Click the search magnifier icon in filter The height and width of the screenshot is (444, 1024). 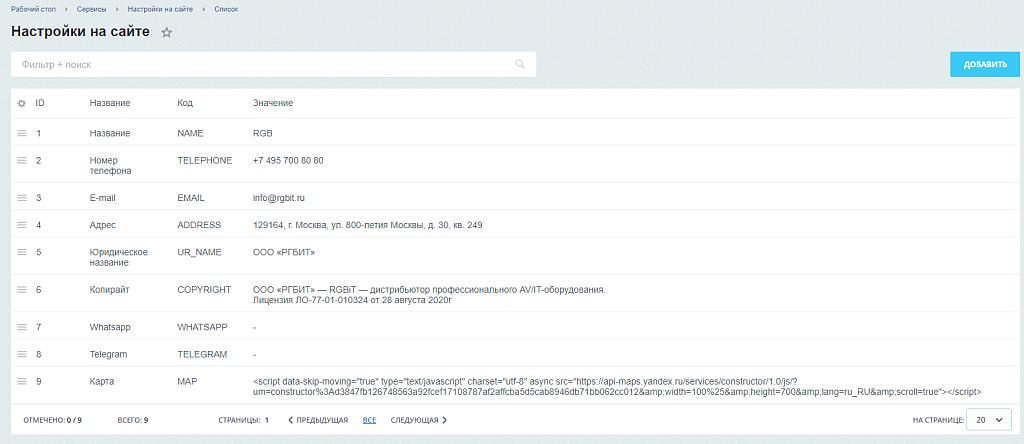tap(520, 64)
